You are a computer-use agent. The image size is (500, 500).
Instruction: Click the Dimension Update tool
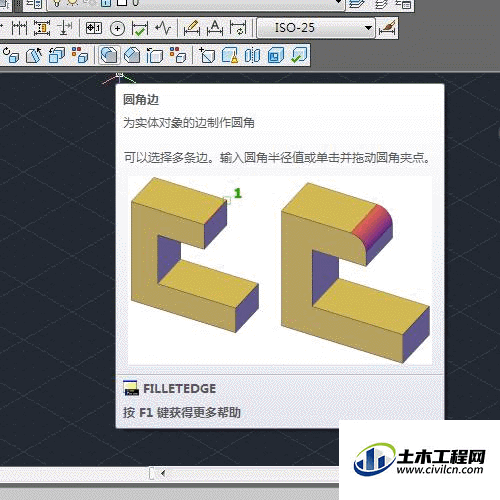click(238, 28)
